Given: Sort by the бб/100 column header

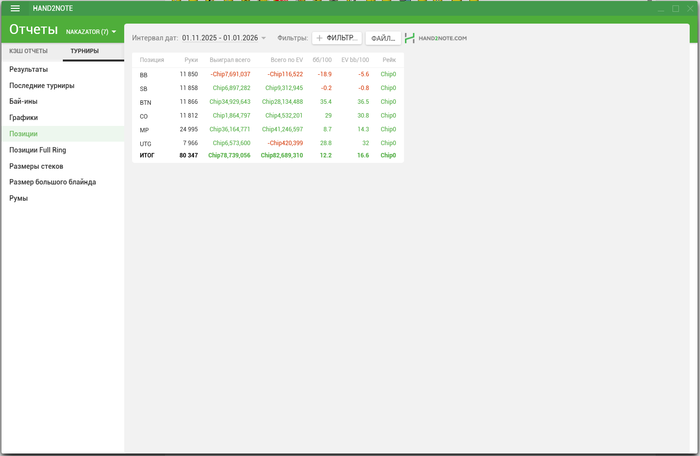Looking at the screenshot, I should 322,60.
